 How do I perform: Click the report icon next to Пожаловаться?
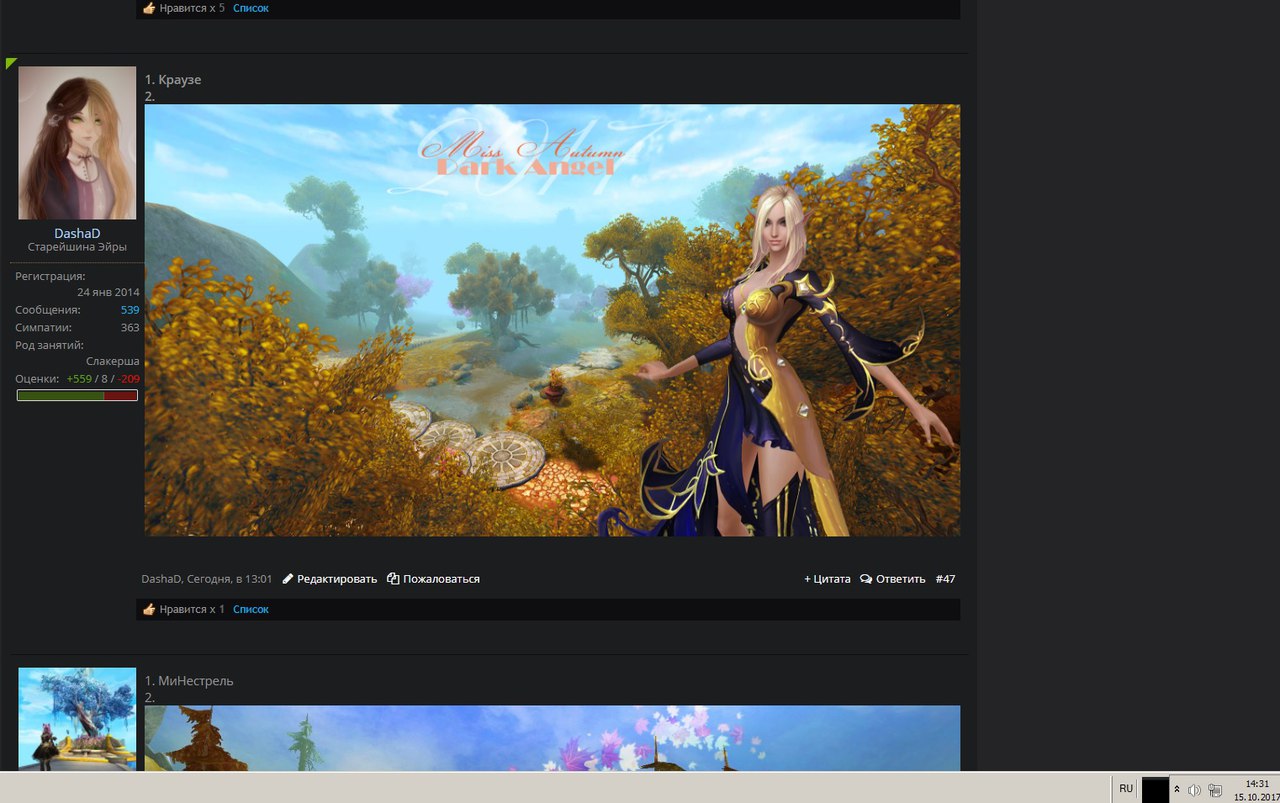coord(393,579)
